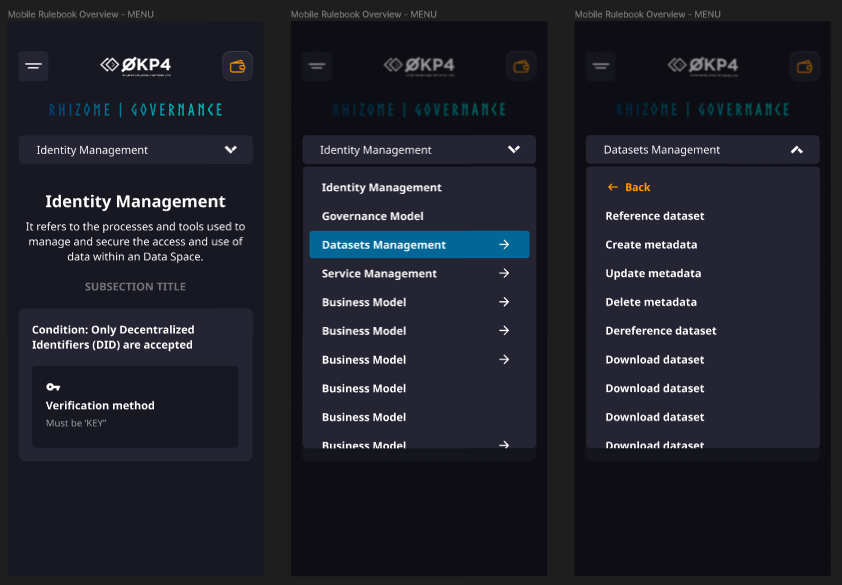842x585 pixels.
Task: Click wallet icon on screen with Back link
Action: click(x=804, y=66)
